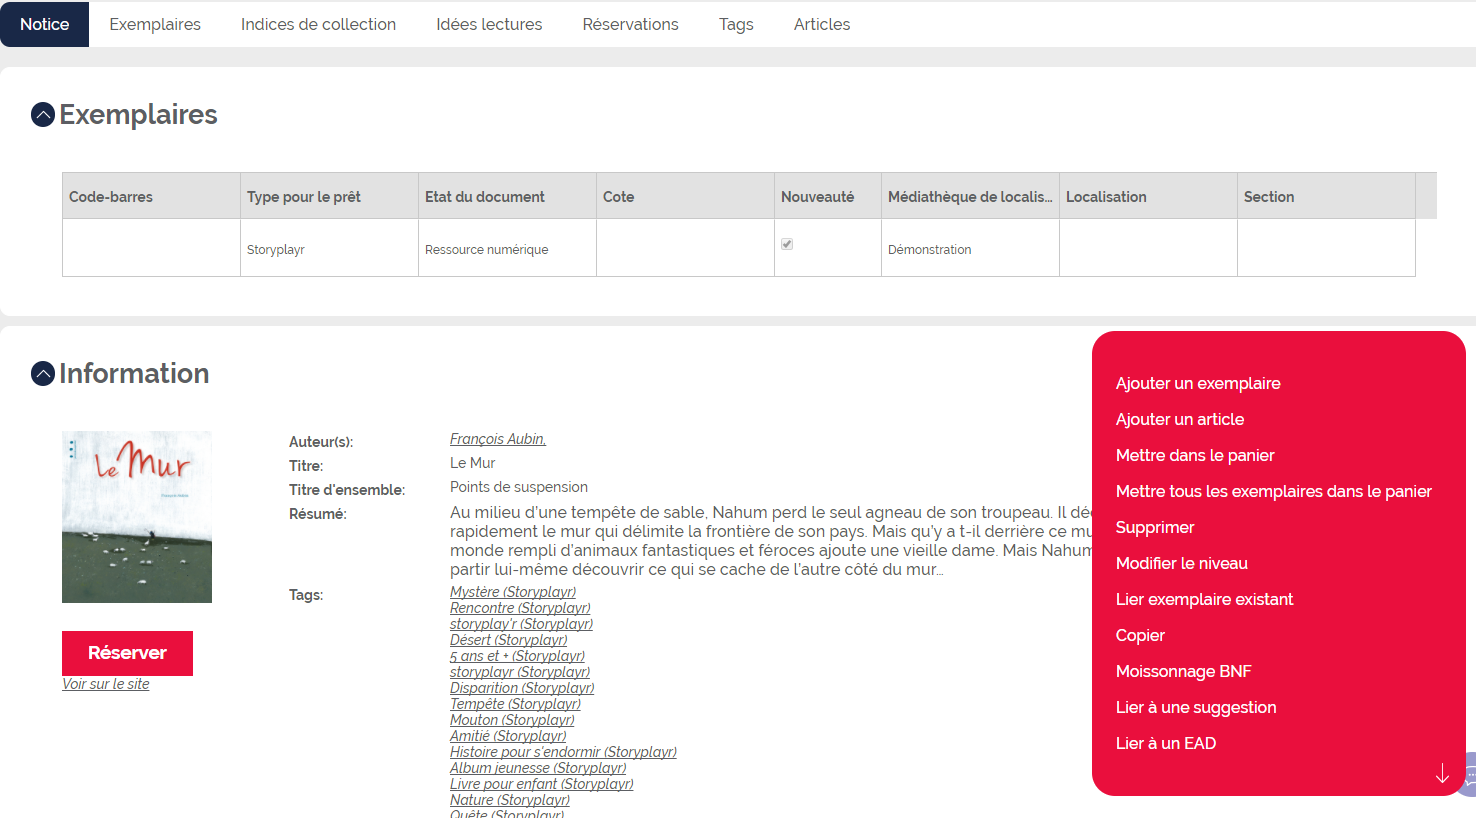Select Lier à un EAD
Screen dimensions: 1476x818
coord(1166,743)
